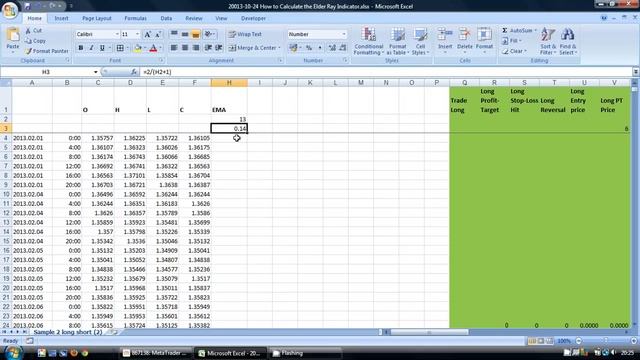Screen dimensions: 640x360
Task: Center text horizontally
Action: coord(185,48)
